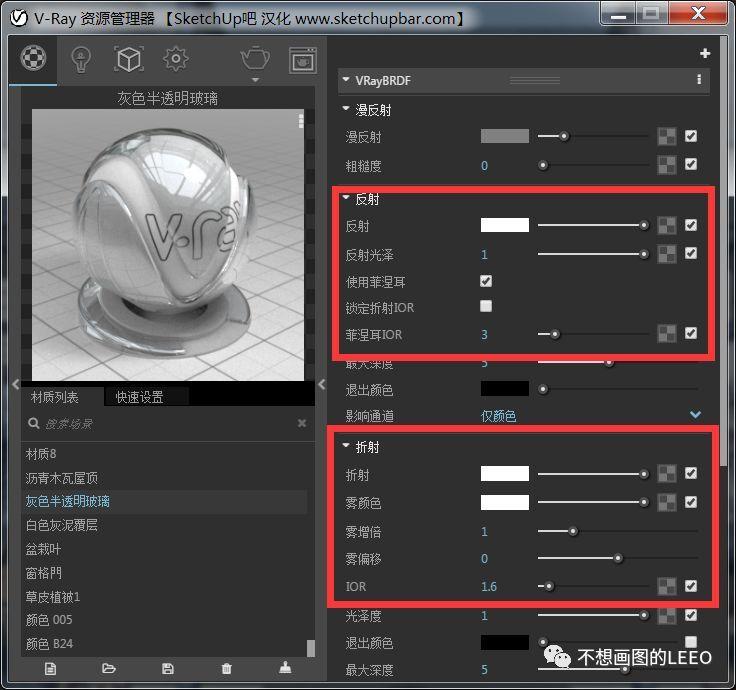Click texture map button for 反射光泽
This screenshot has width=736, height=690.
coord(667,254)
